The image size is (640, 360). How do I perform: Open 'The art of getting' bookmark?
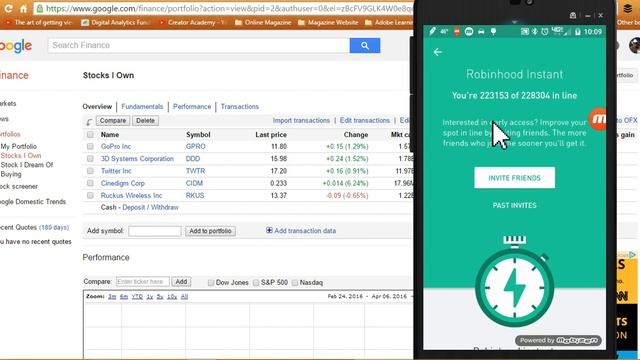click(x=39, y=22)
